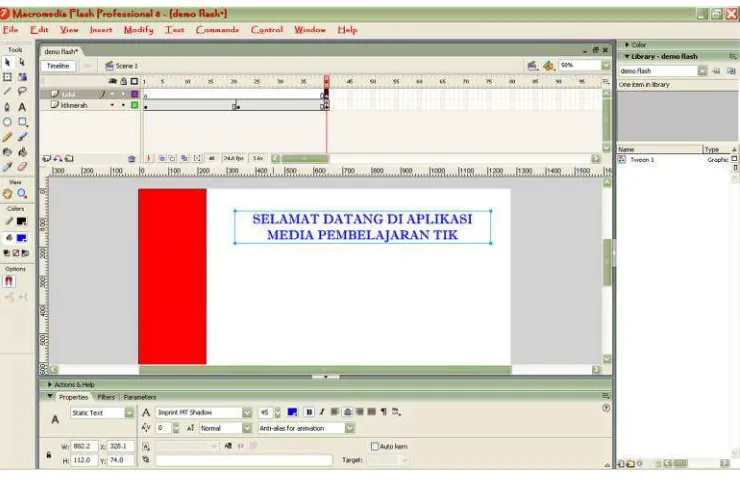Image resolution: width=740 pixels, height=482 pixels.
Task: Select the Eyedropper tool
Action: pyautogui.click(x=8, y=167)
